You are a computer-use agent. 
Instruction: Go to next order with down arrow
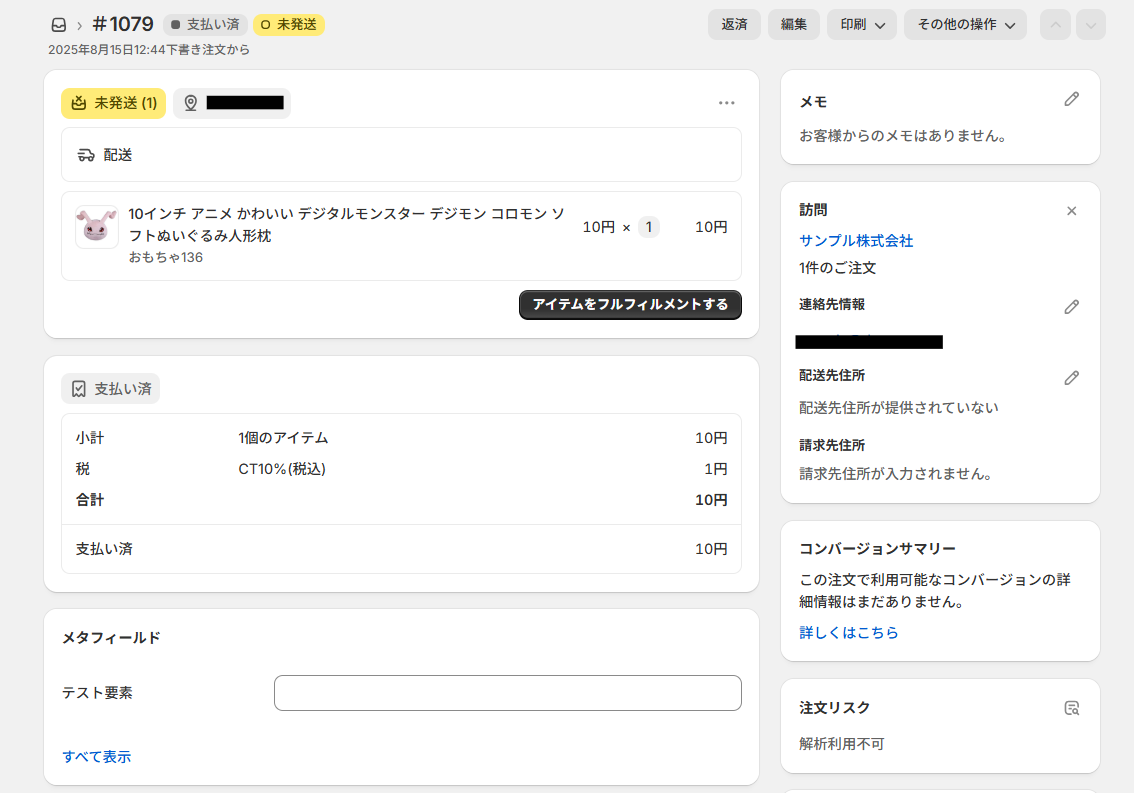[1090, 25]
